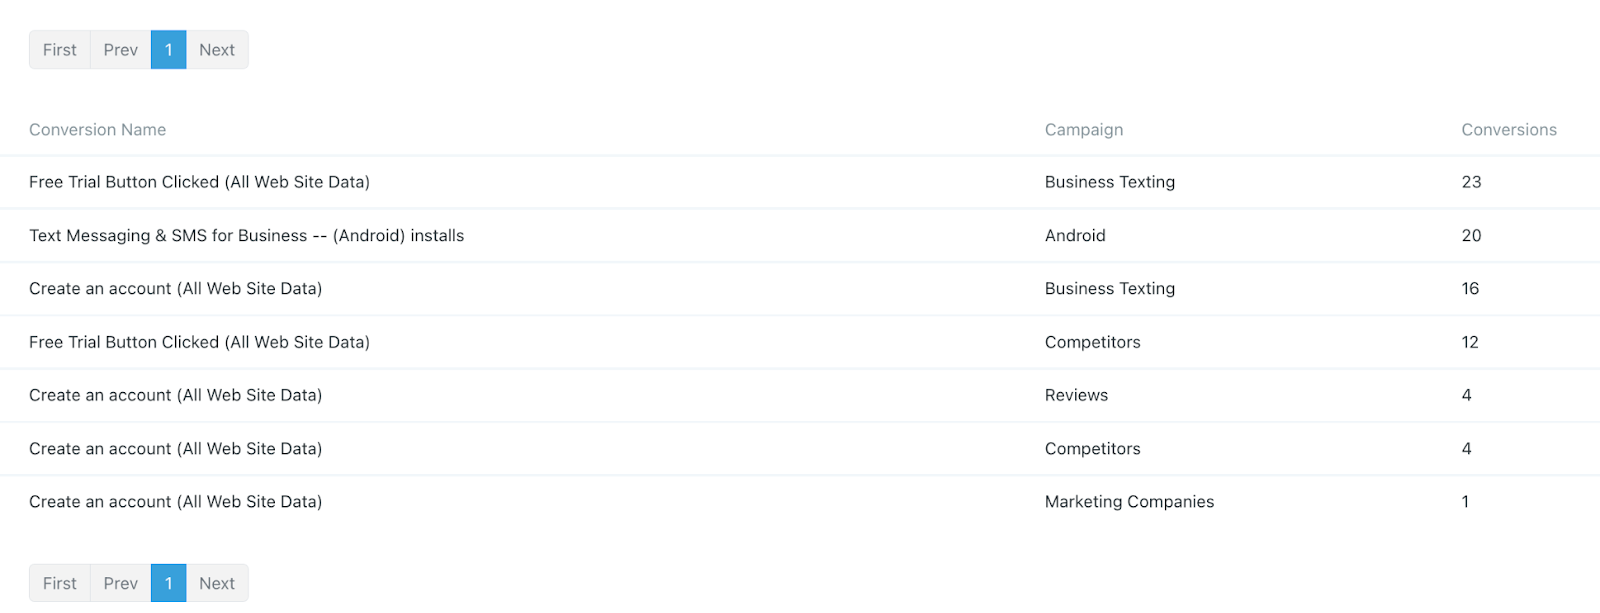The height and width of the screenshot is (613, 1600).
Task: Select the Text Messaging & SMS for Business row
Action: (x=247, y=236)
